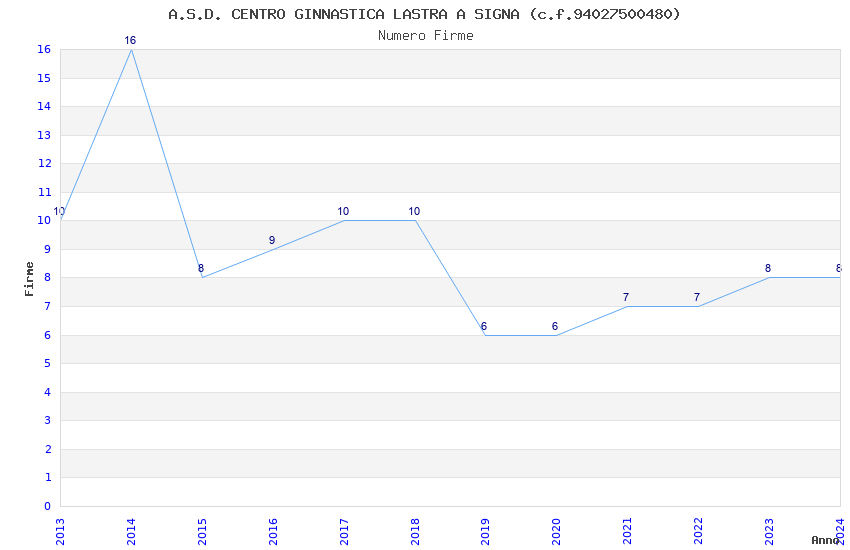Click the 7 data label at 2021
The width and height of the screenshot is (850, 550).
pos(626,297)
